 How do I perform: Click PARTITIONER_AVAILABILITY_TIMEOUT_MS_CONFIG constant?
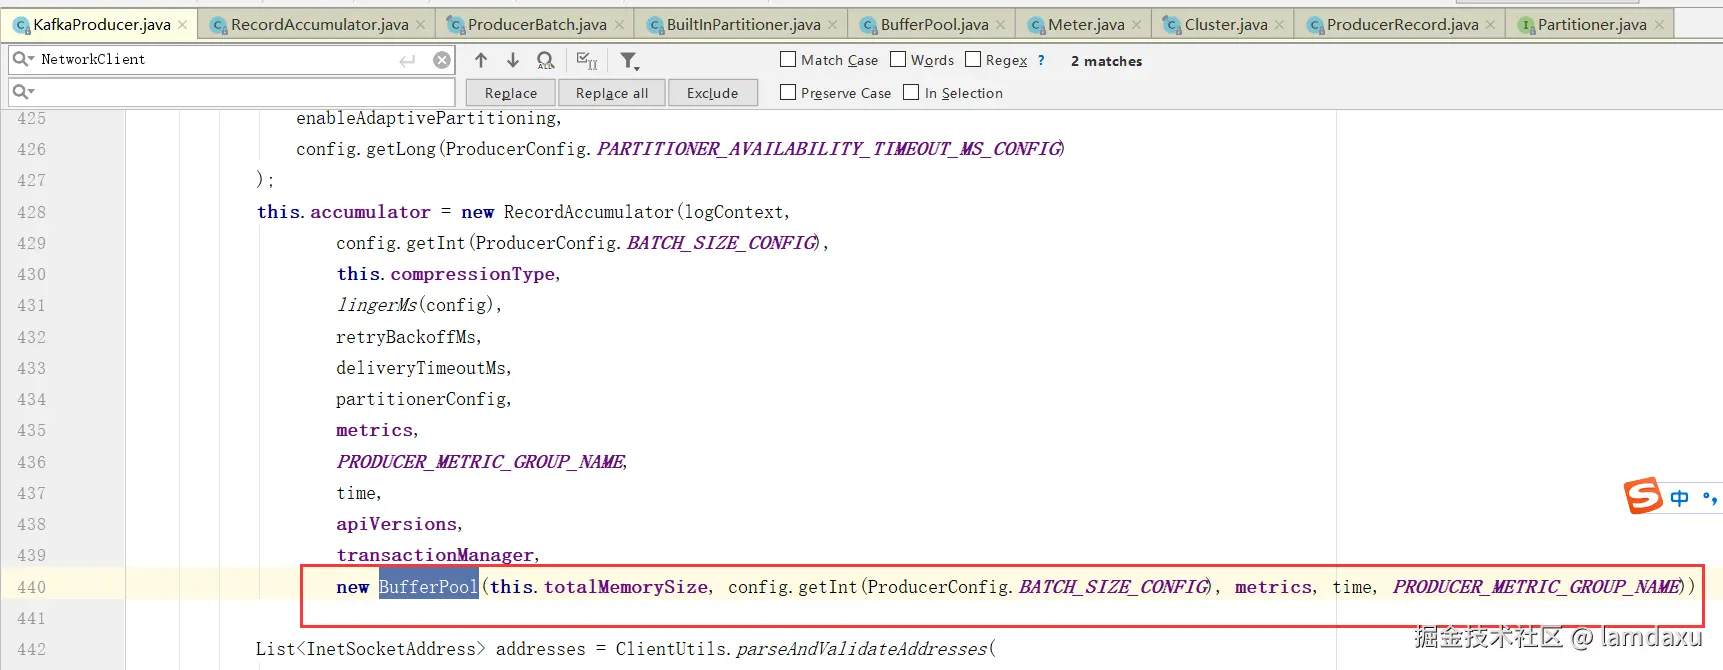[x=828, y=149]
